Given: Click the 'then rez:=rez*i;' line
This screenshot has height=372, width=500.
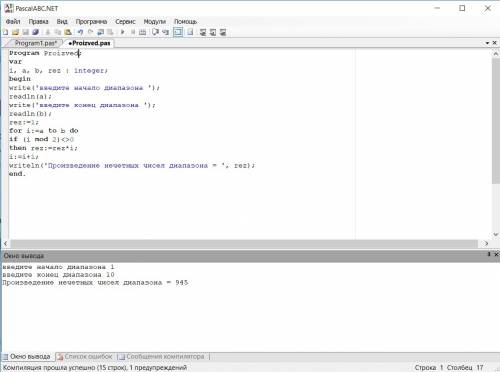Looking at the screenshot, I should pyautogui.click(x=43, y=148).
